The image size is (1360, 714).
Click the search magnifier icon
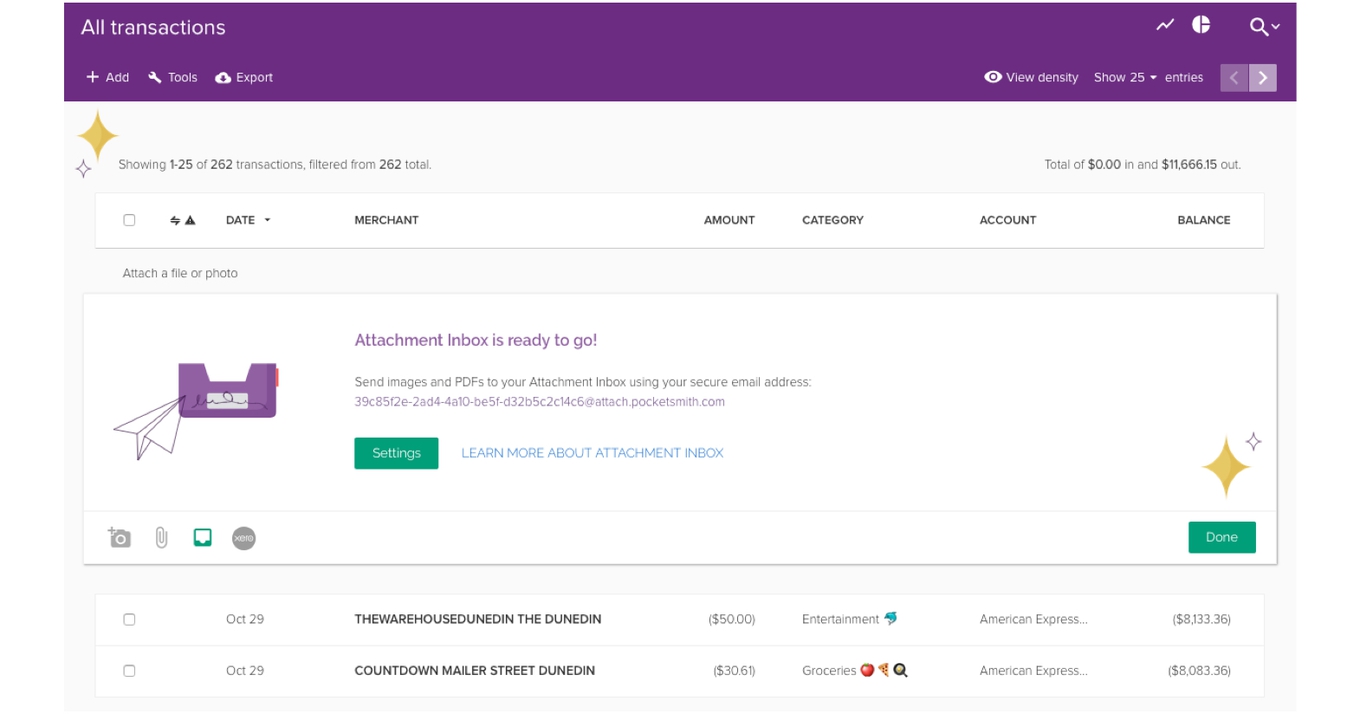click(1259, 27)
